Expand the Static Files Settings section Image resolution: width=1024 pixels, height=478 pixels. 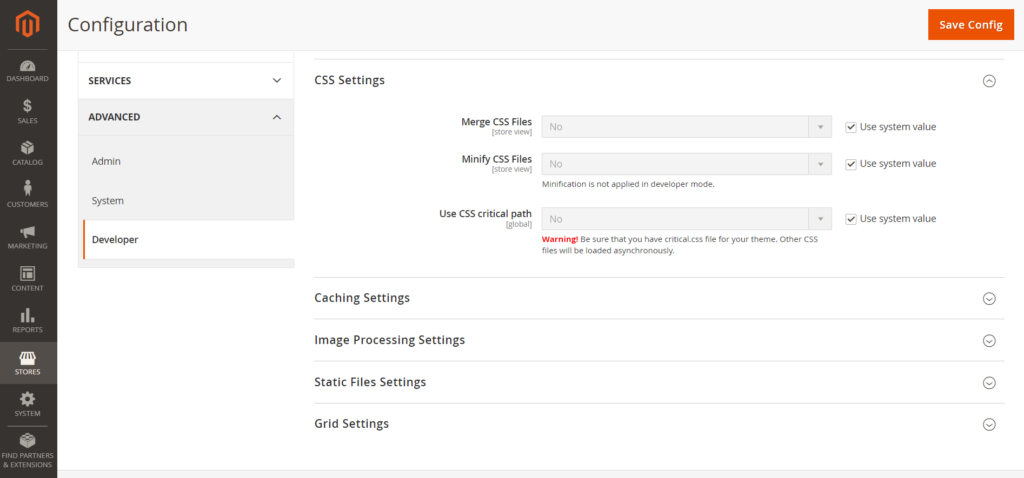click(x=989, y=383)
